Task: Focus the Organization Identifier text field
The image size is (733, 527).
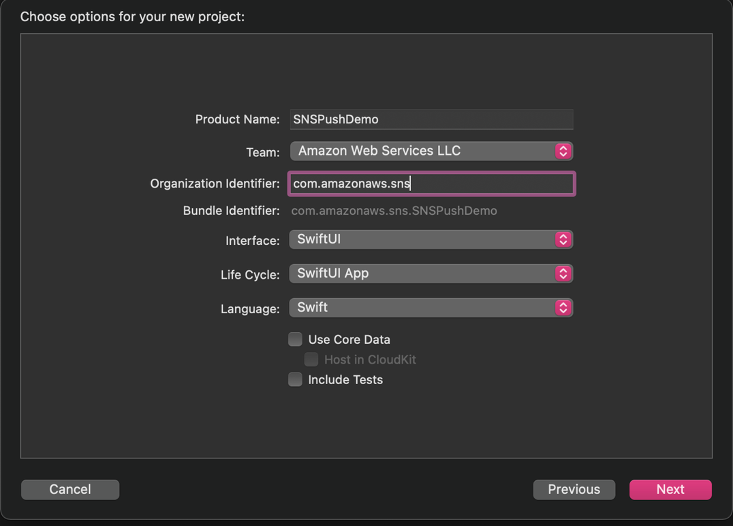Action: point(430,184)
